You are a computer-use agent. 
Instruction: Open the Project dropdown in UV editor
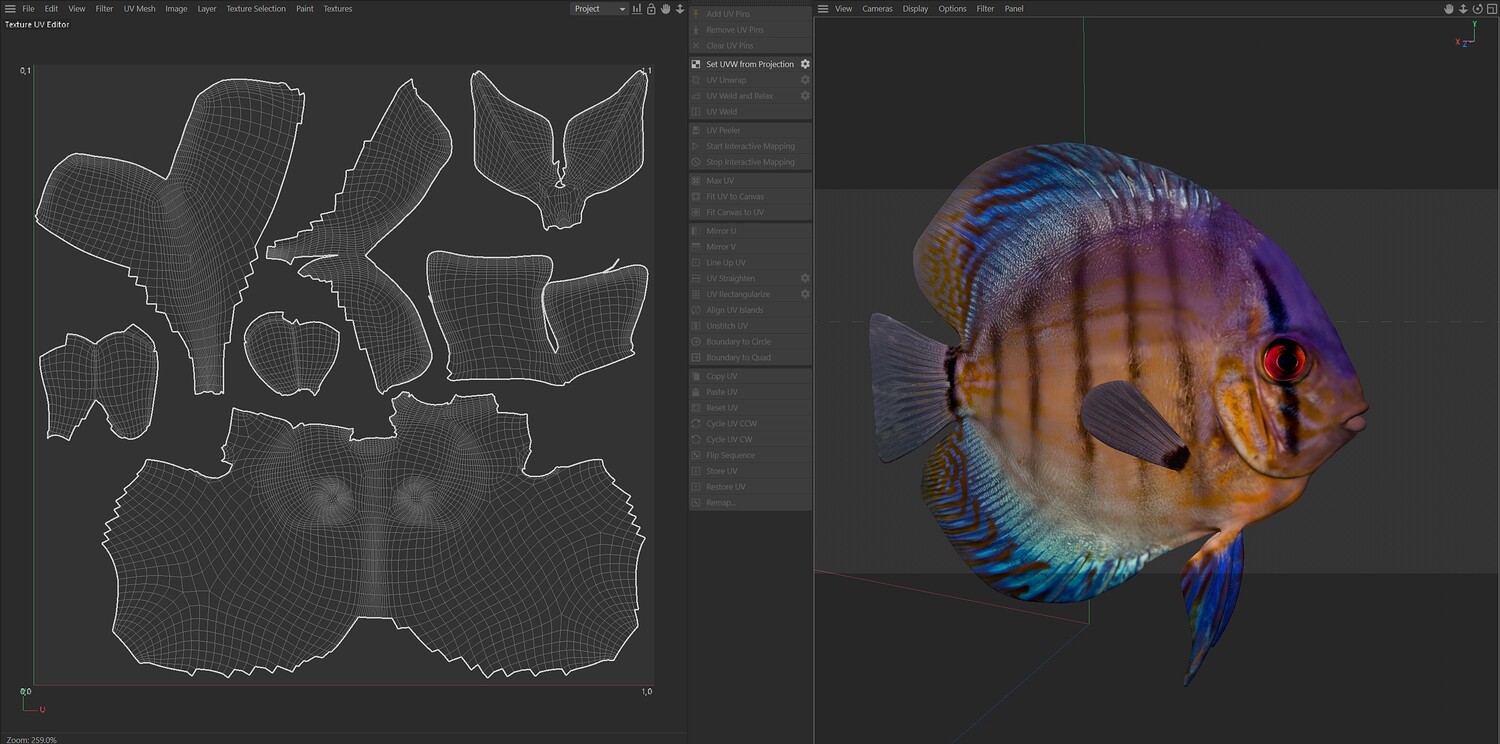pos(599,9)
